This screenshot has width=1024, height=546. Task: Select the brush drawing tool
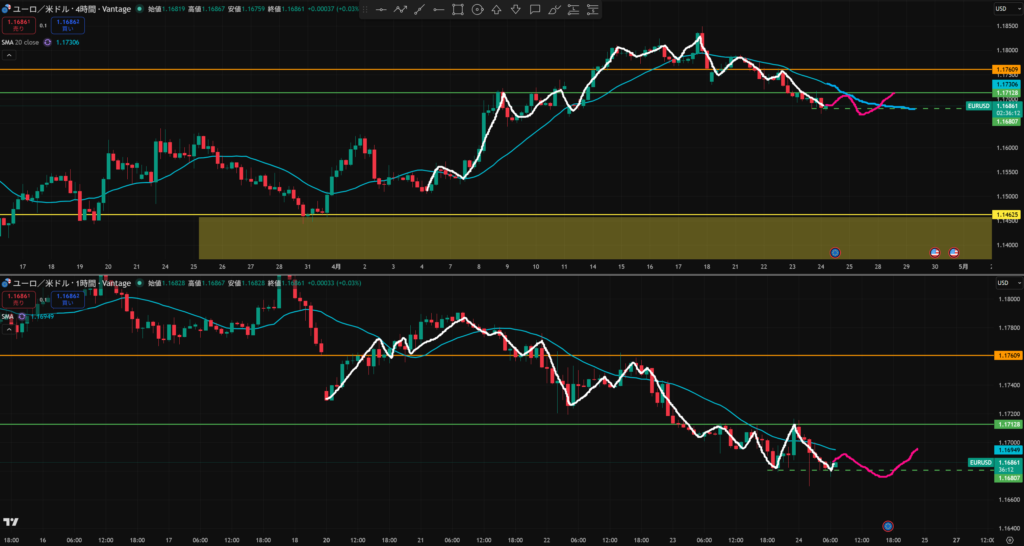[554, 10]
